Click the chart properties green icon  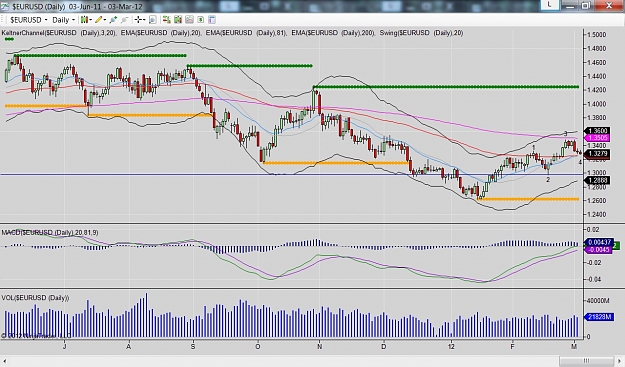[200, 20]
